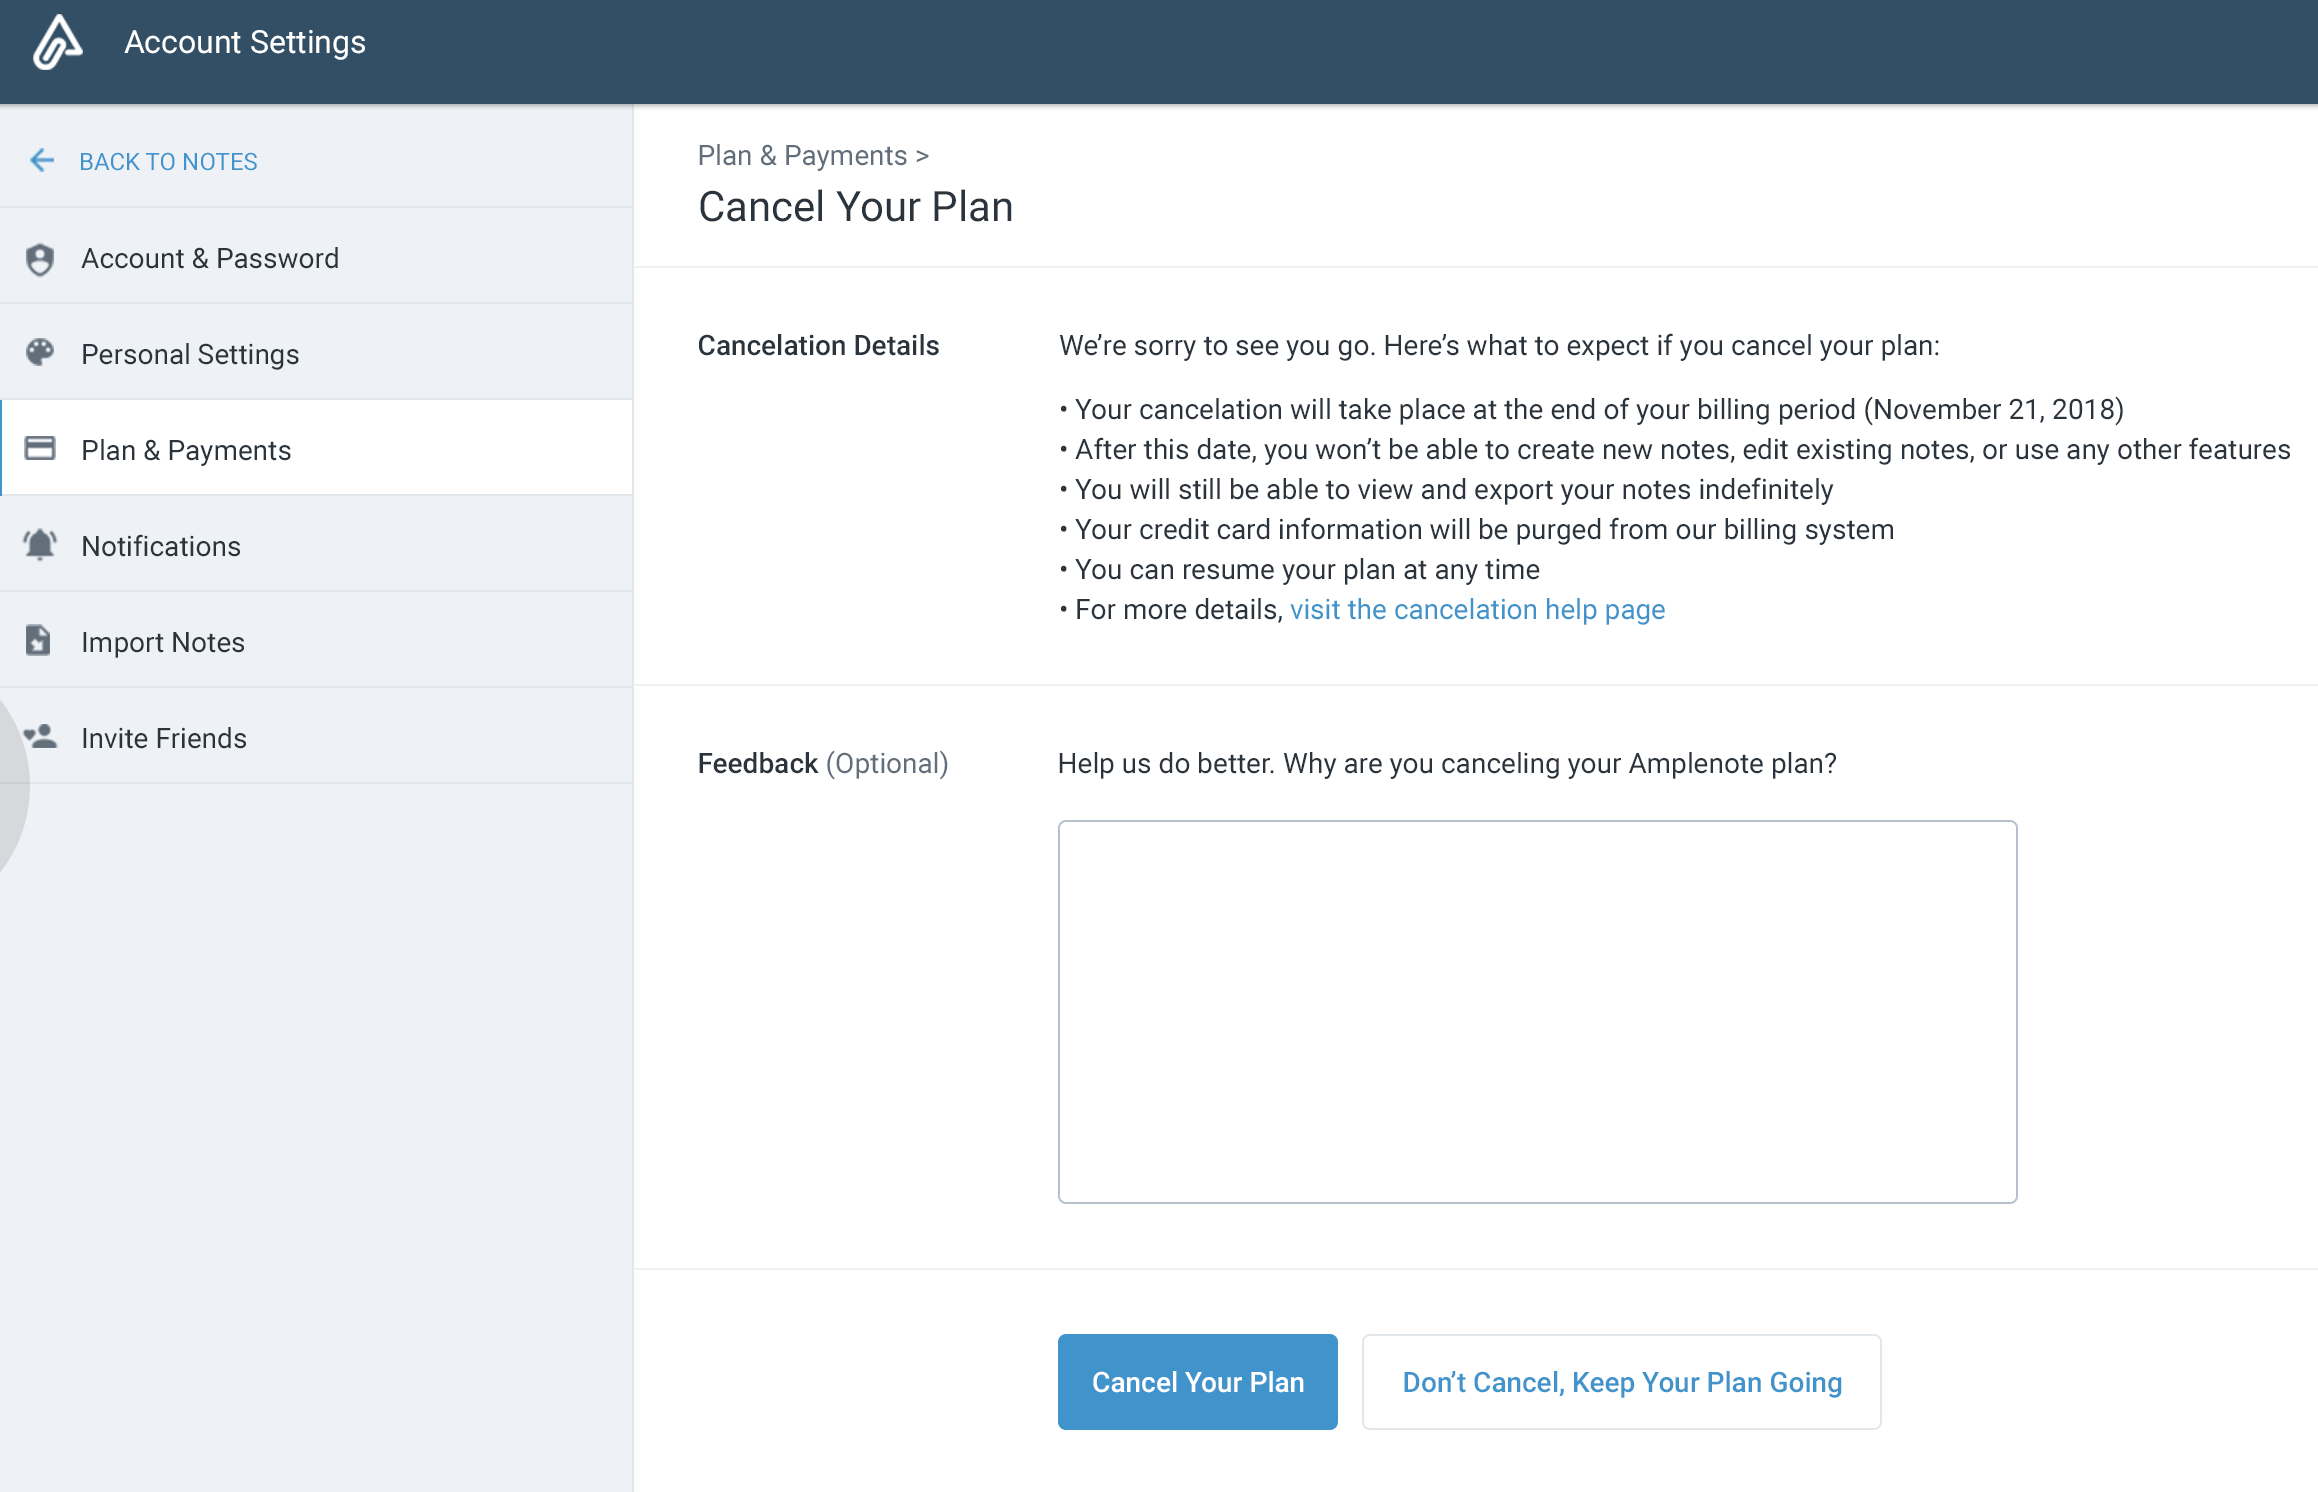Click the bell icon for Notifications

tap(40, 545)
